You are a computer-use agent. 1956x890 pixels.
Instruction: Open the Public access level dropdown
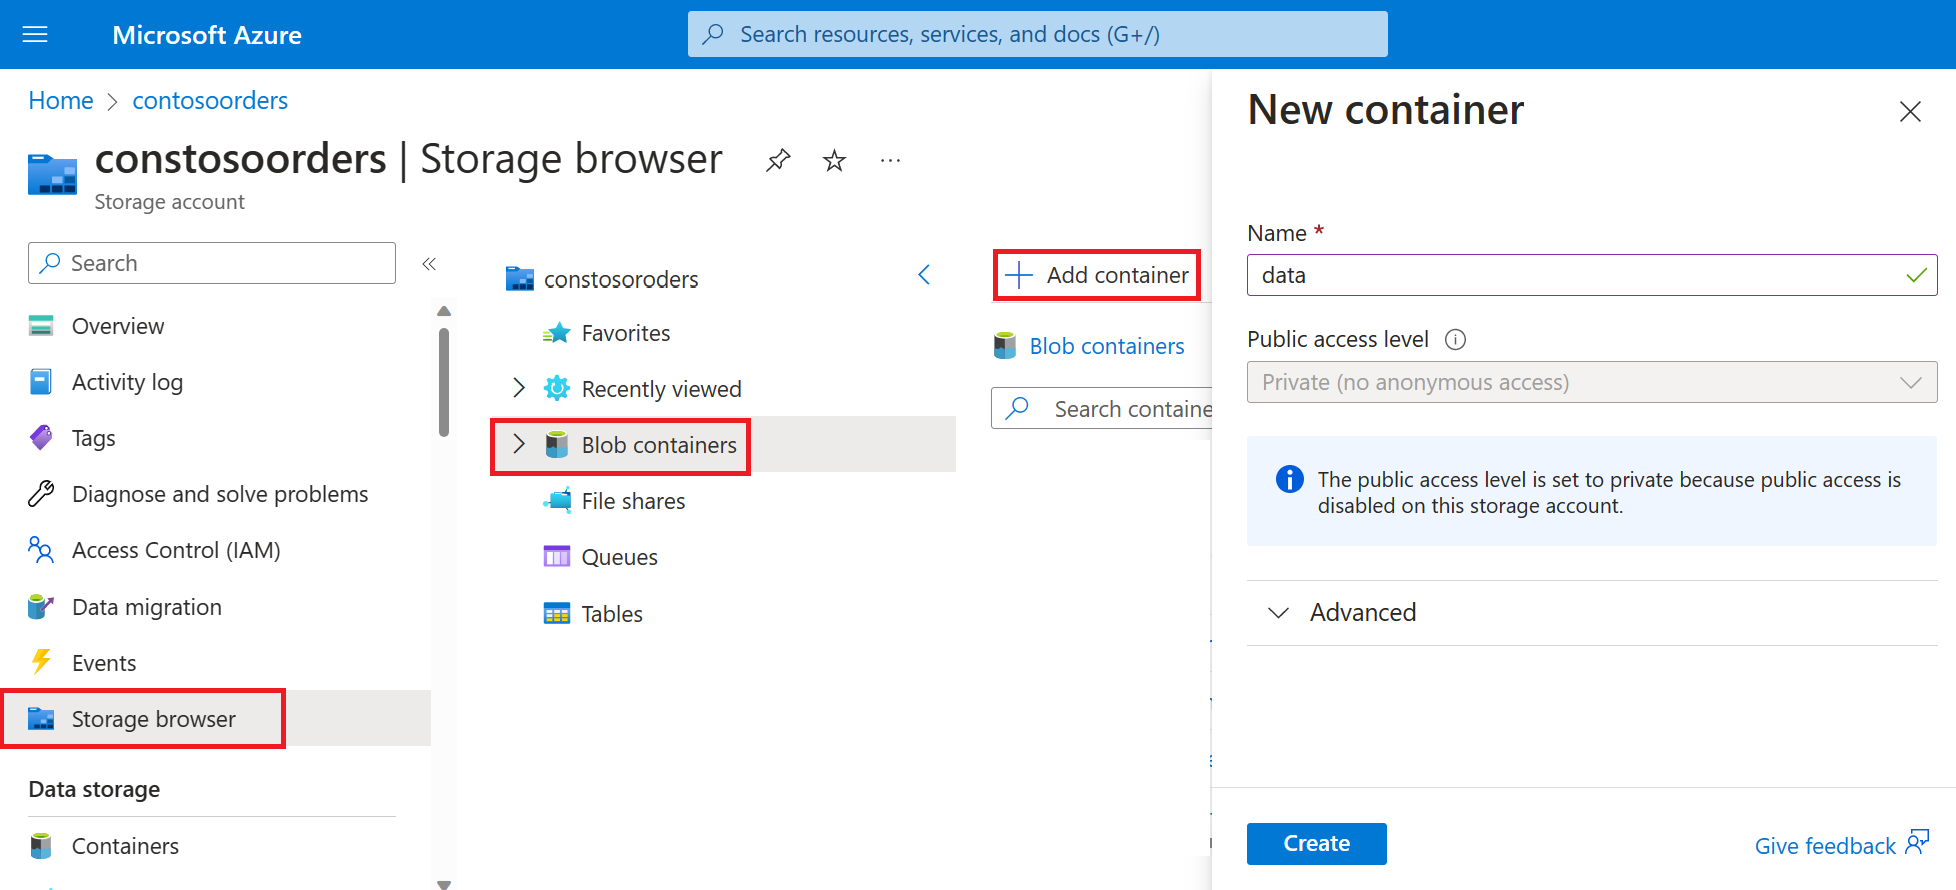(1591, 382)
